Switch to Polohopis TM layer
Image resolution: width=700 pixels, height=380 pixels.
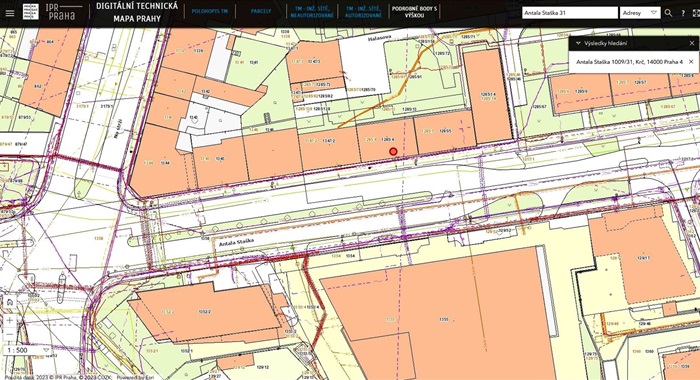(x=209, y=11)
